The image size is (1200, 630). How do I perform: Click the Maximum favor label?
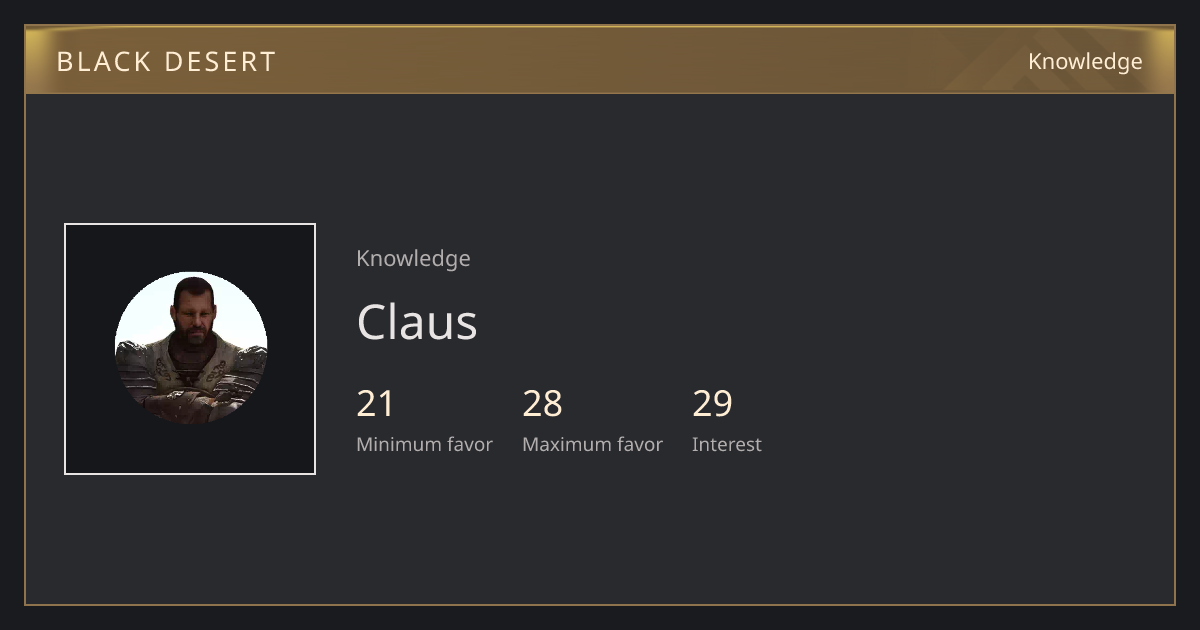(592, 444)
